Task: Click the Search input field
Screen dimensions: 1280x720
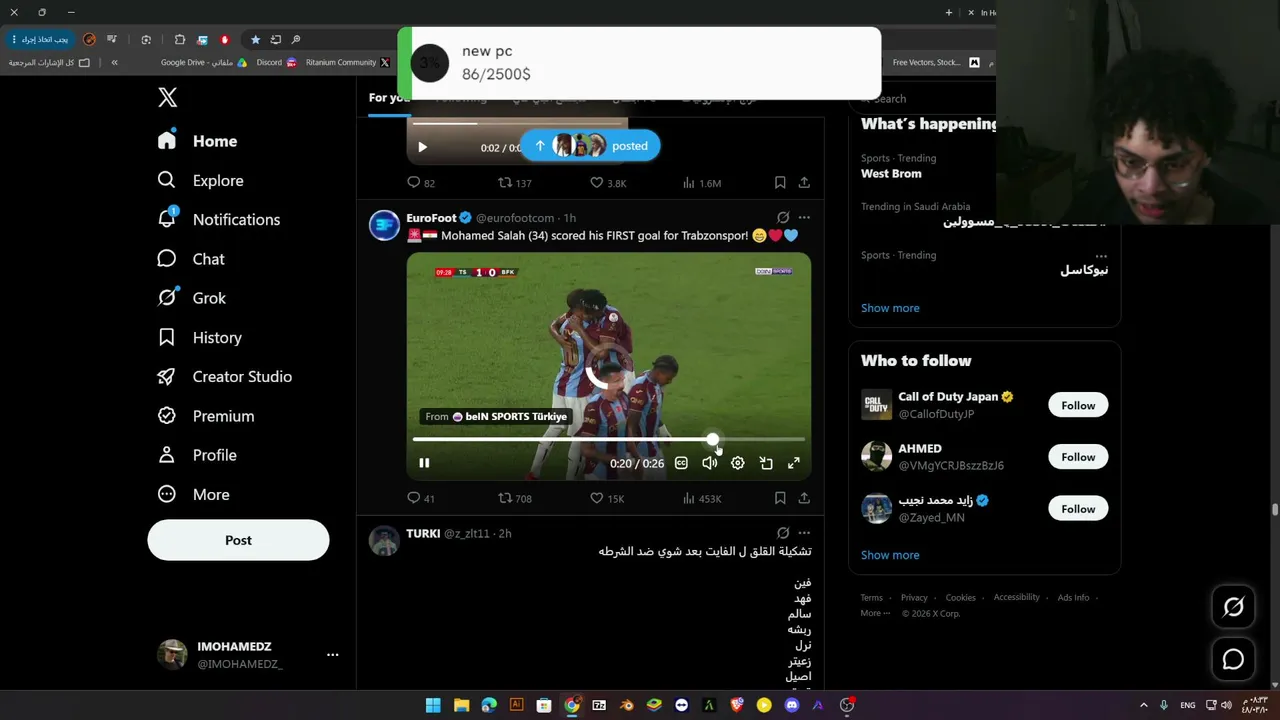Action: tap(925, 99)
